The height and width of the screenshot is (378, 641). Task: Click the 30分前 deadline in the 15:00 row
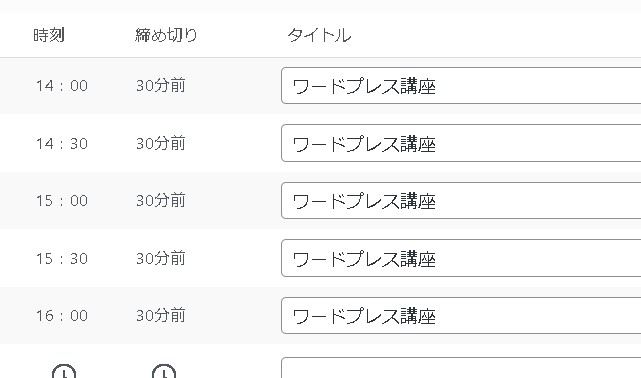tap(161, 201)
